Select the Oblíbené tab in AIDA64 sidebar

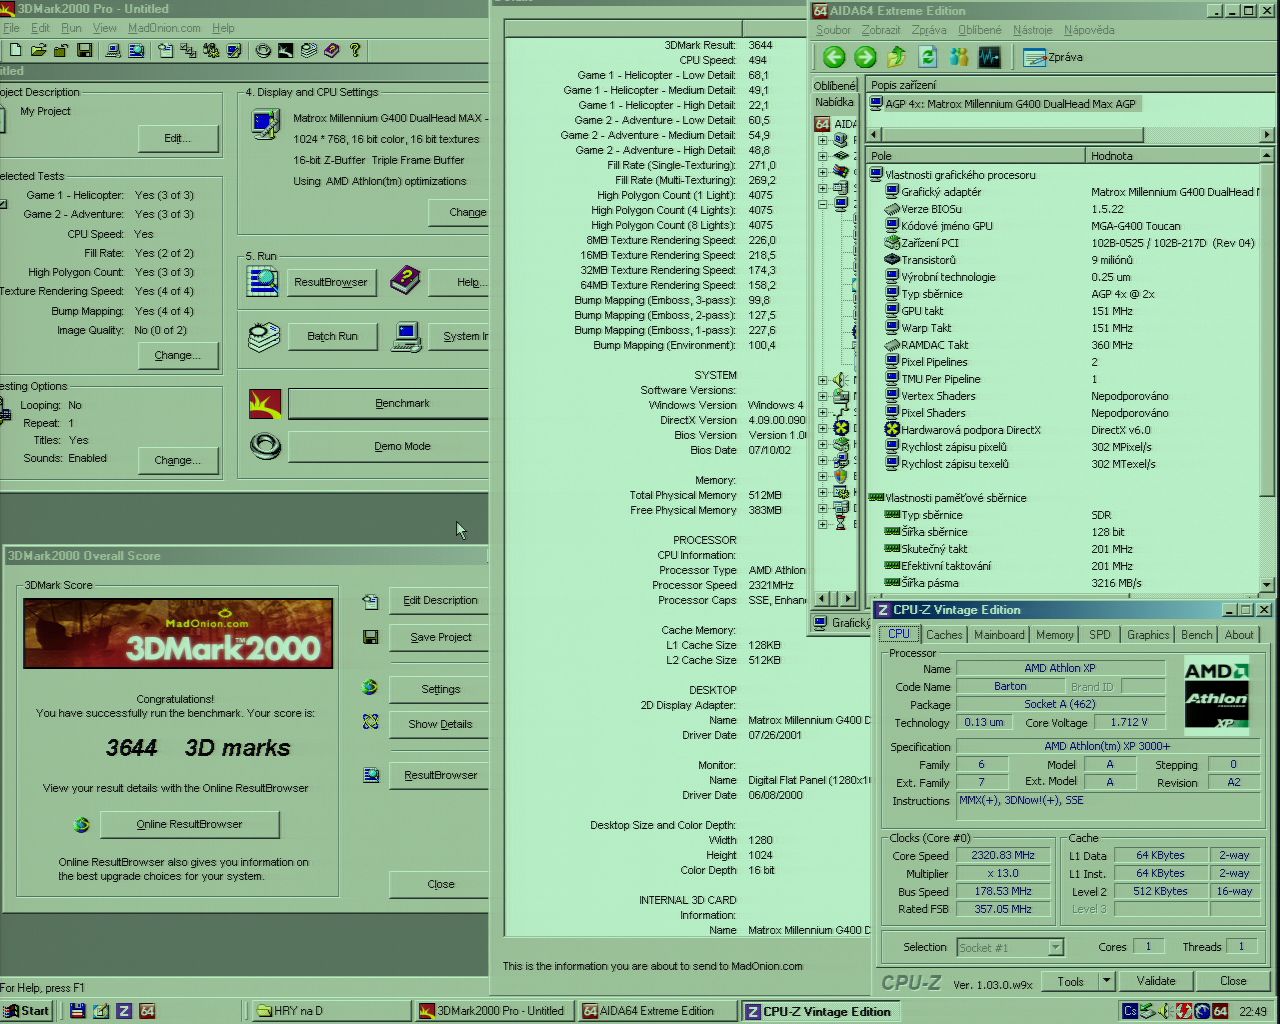point(834,86)
